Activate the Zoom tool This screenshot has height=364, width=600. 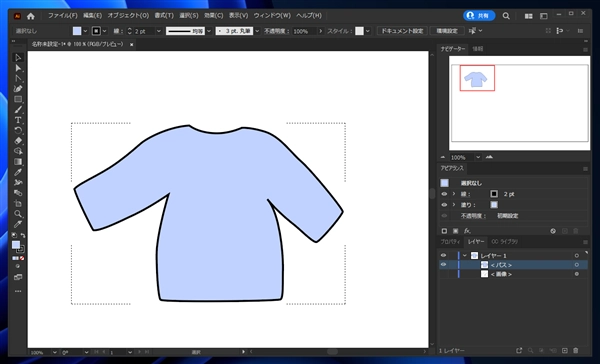pyautogui.click(x=18, y=214)
